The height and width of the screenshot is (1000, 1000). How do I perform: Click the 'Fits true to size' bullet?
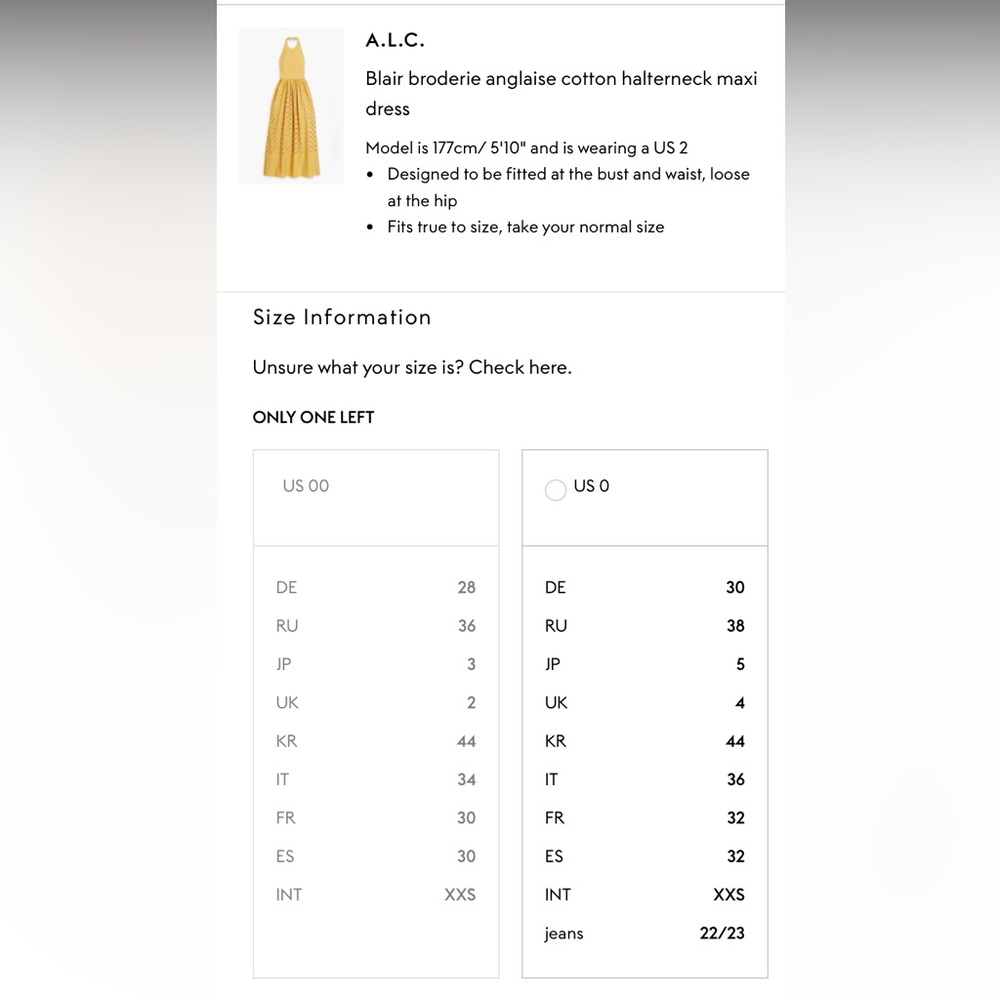pyautogui.click(x=526, y=227)
